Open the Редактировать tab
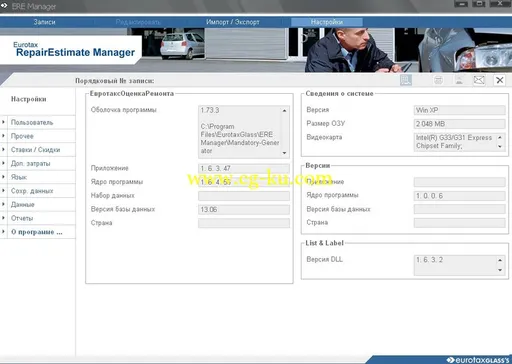 coord(138,22)
